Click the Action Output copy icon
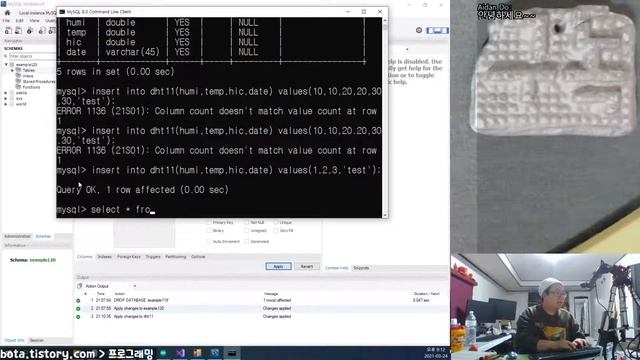Image resolution: width=640 pixels, height=360 pixels. click(x=80, y=286)
